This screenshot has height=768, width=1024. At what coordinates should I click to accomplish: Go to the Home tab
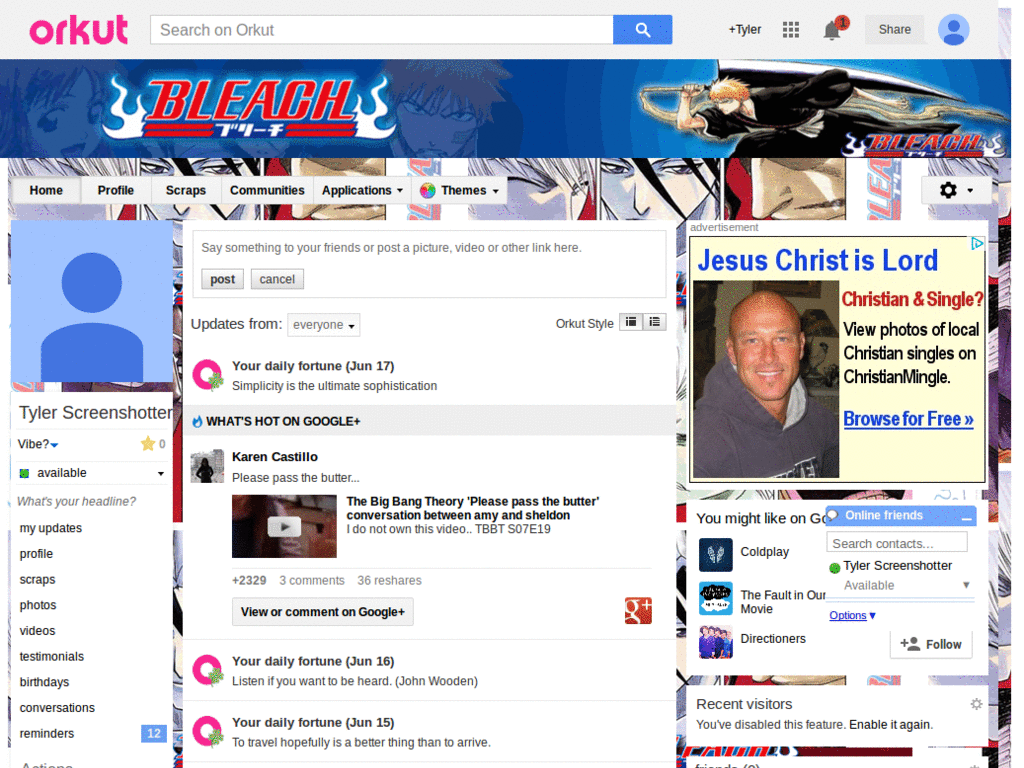point(46,190)
